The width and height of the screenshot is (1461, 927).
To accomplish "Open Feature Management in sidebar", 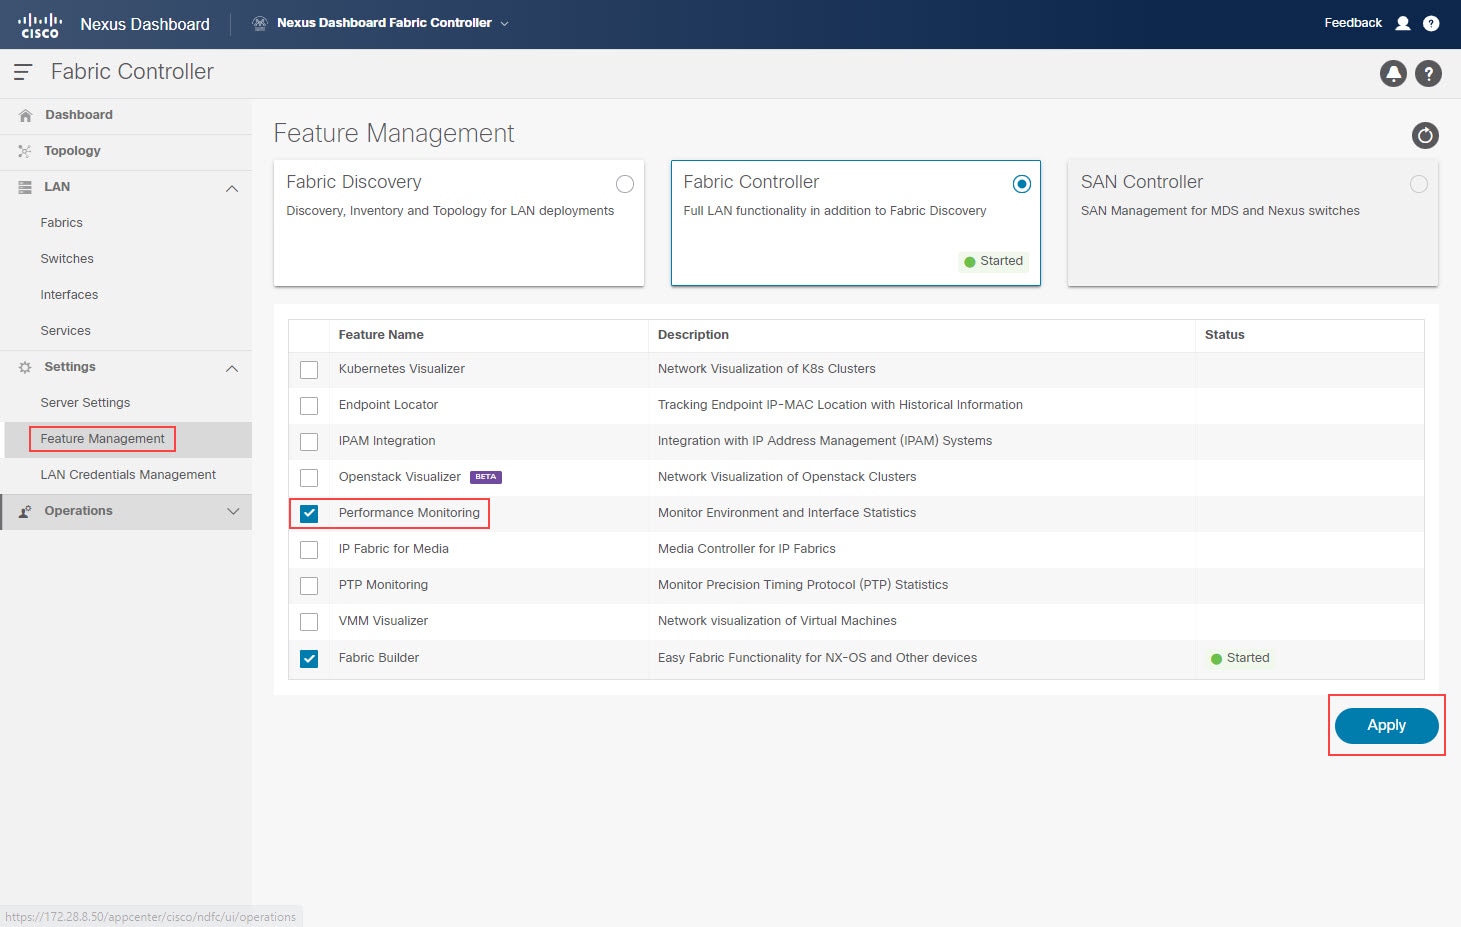I will tap(102, 439).
